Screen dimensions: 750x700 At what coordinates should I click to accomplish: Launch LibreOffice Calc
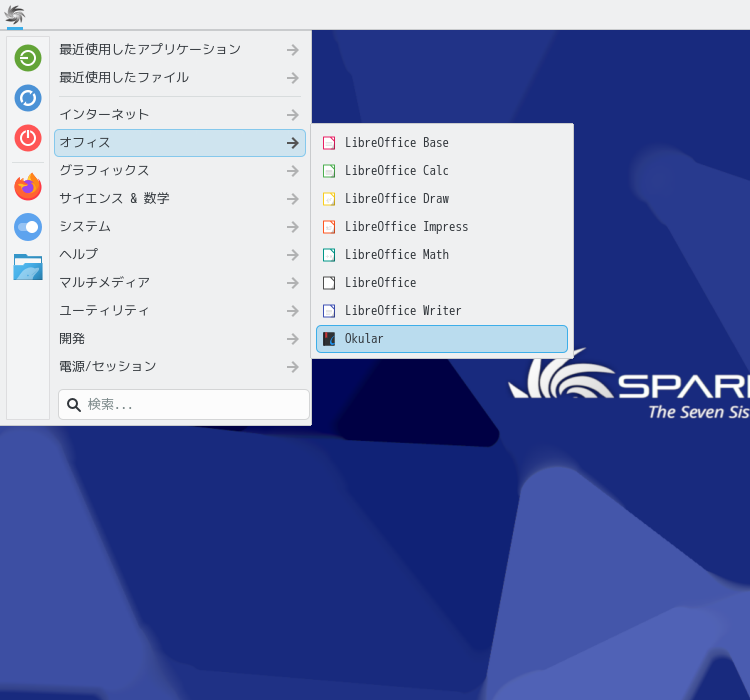click(442, 171)
